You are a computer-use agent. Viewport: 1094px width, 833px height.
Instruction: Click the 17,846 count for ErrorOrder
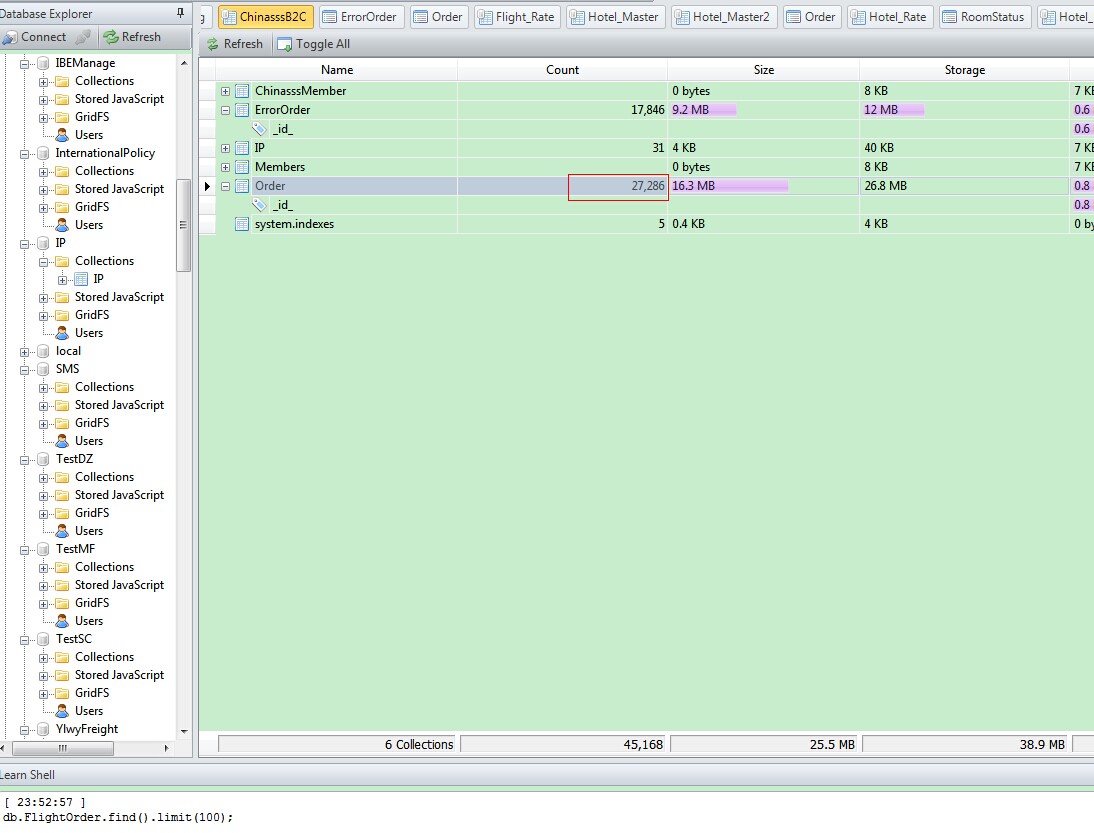click(x=647, y=110)
